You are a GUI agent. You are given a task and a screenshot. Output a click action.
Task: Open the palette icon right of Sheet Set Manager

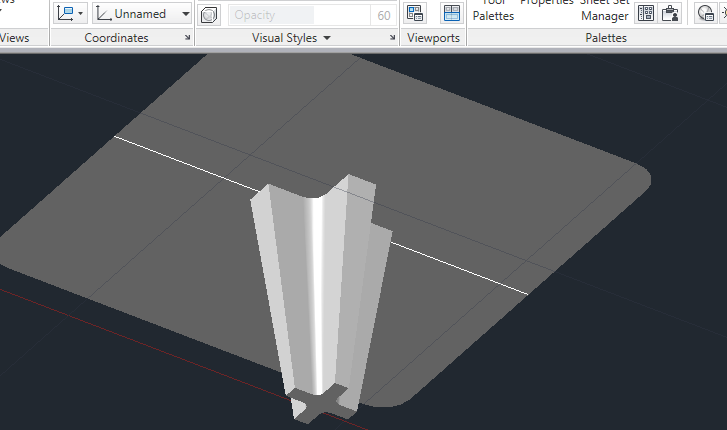click(646, 14)
